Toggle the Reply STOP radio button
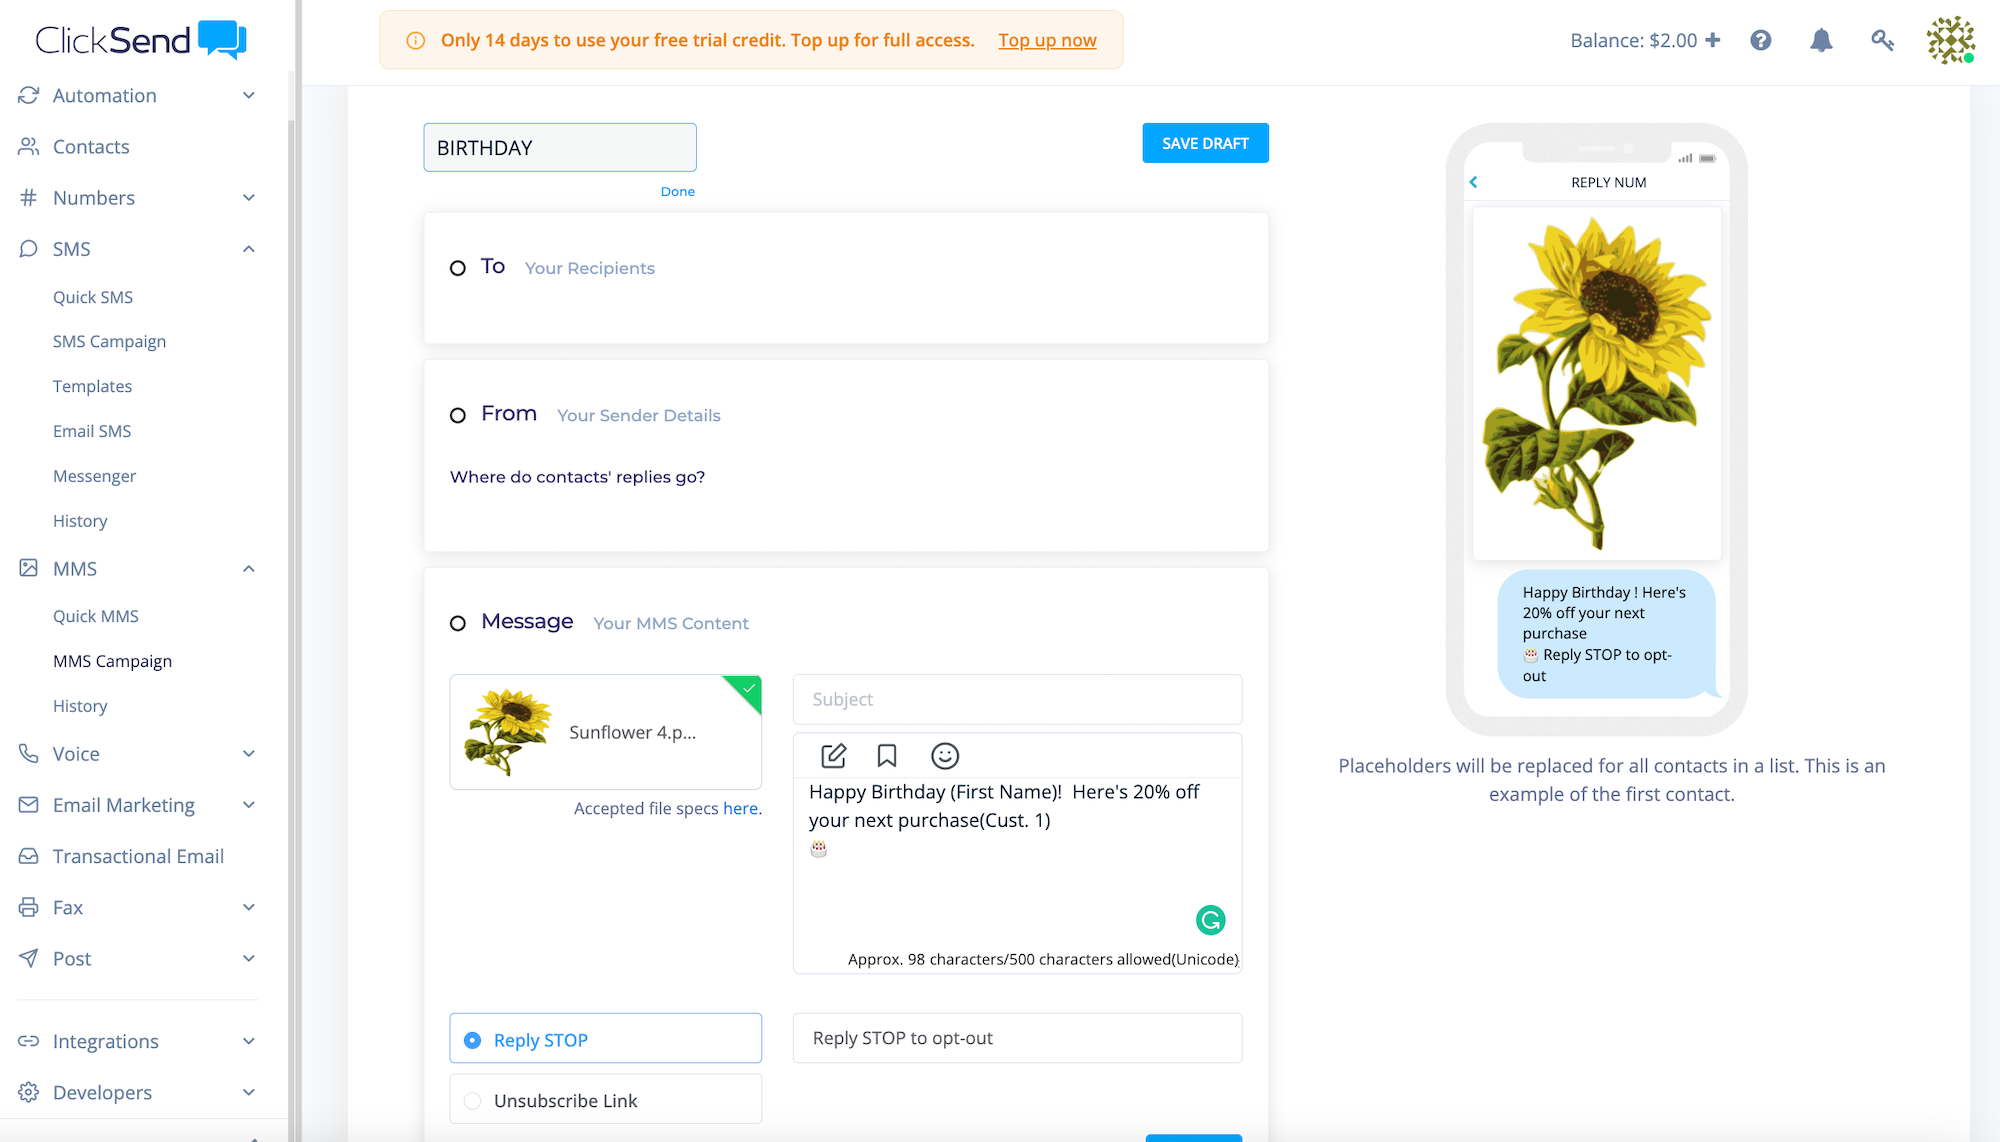 [x=474, y=1039]
